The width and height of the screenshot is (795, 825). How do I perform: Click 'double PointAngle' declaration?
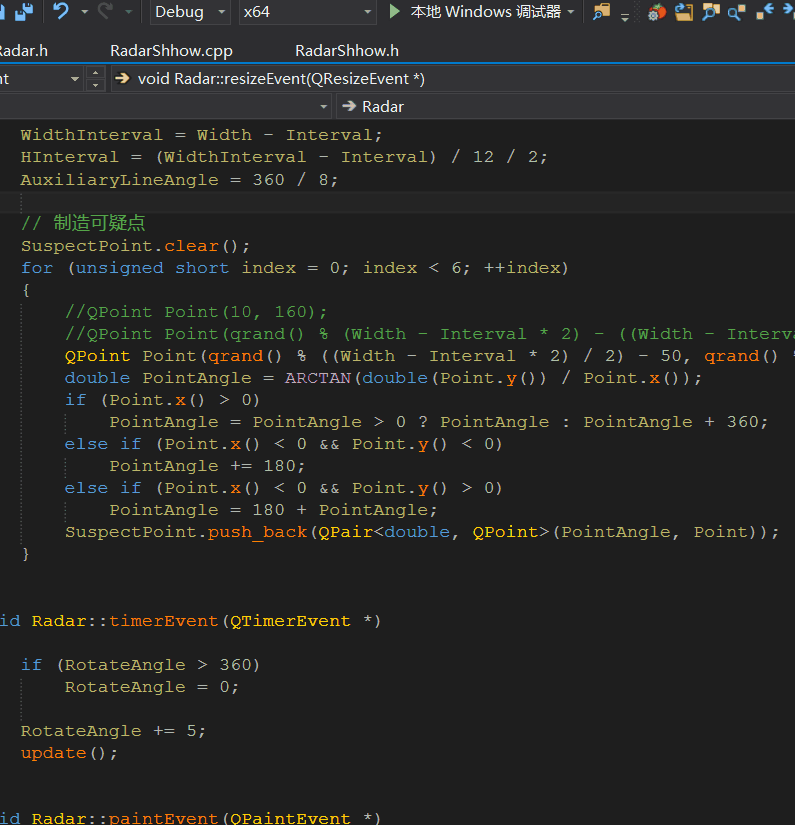(158, 378)
